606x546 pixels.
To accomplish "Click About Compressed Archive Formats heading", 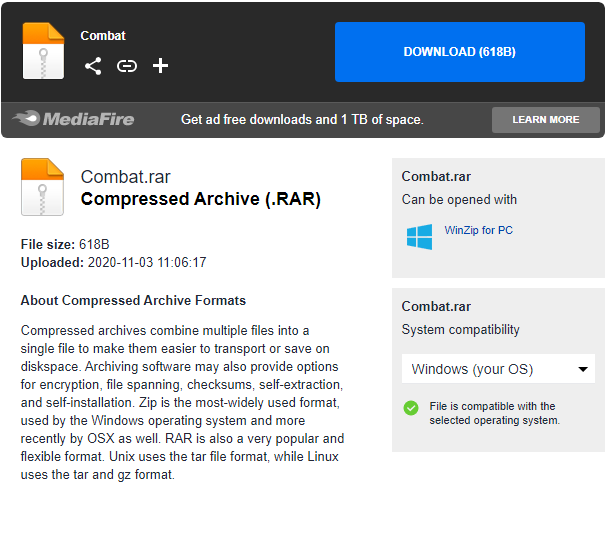I will (133, 300).
